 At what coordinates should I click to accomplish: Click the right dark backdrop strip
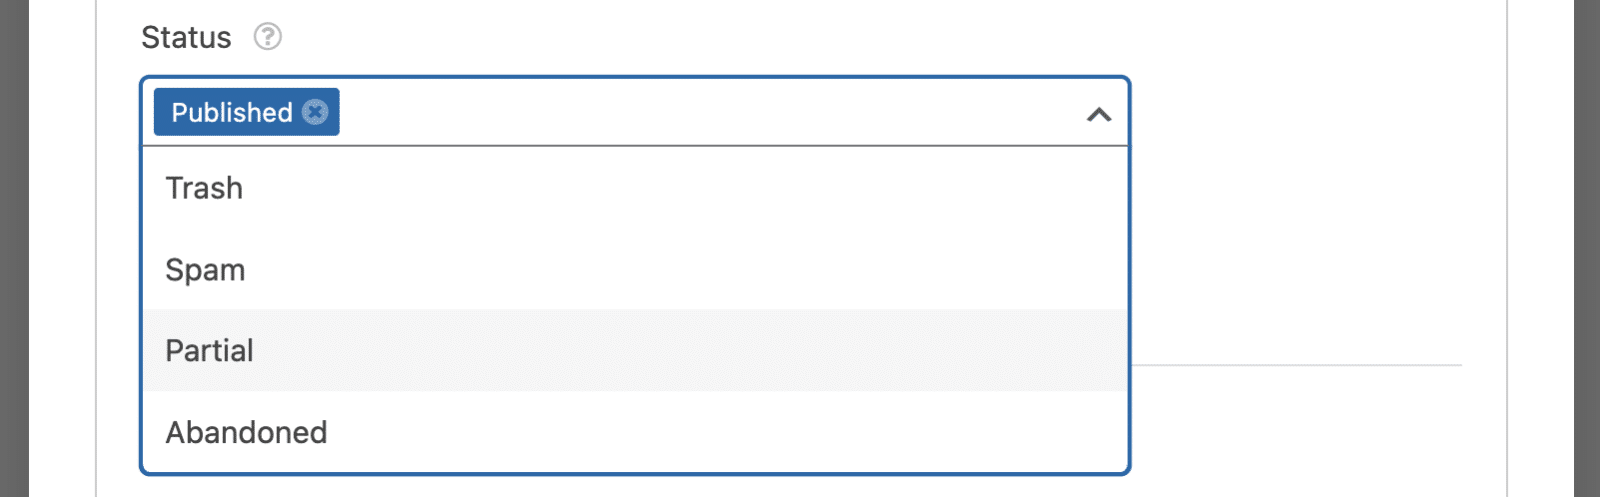click(1587, 248)
